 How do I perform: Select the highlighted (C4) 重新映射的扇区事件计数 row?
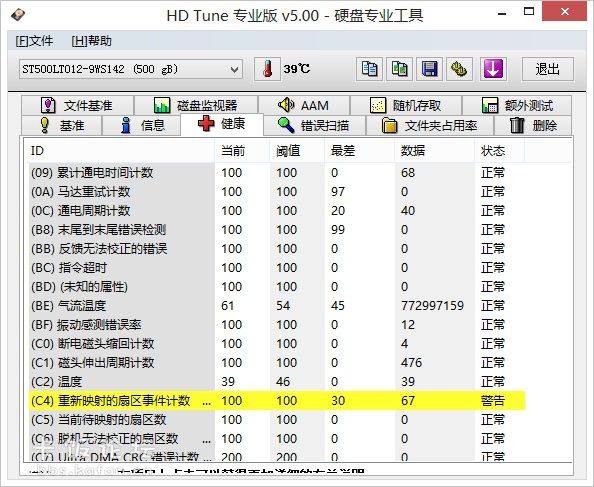pyautogui.click(x=277, y=401)
